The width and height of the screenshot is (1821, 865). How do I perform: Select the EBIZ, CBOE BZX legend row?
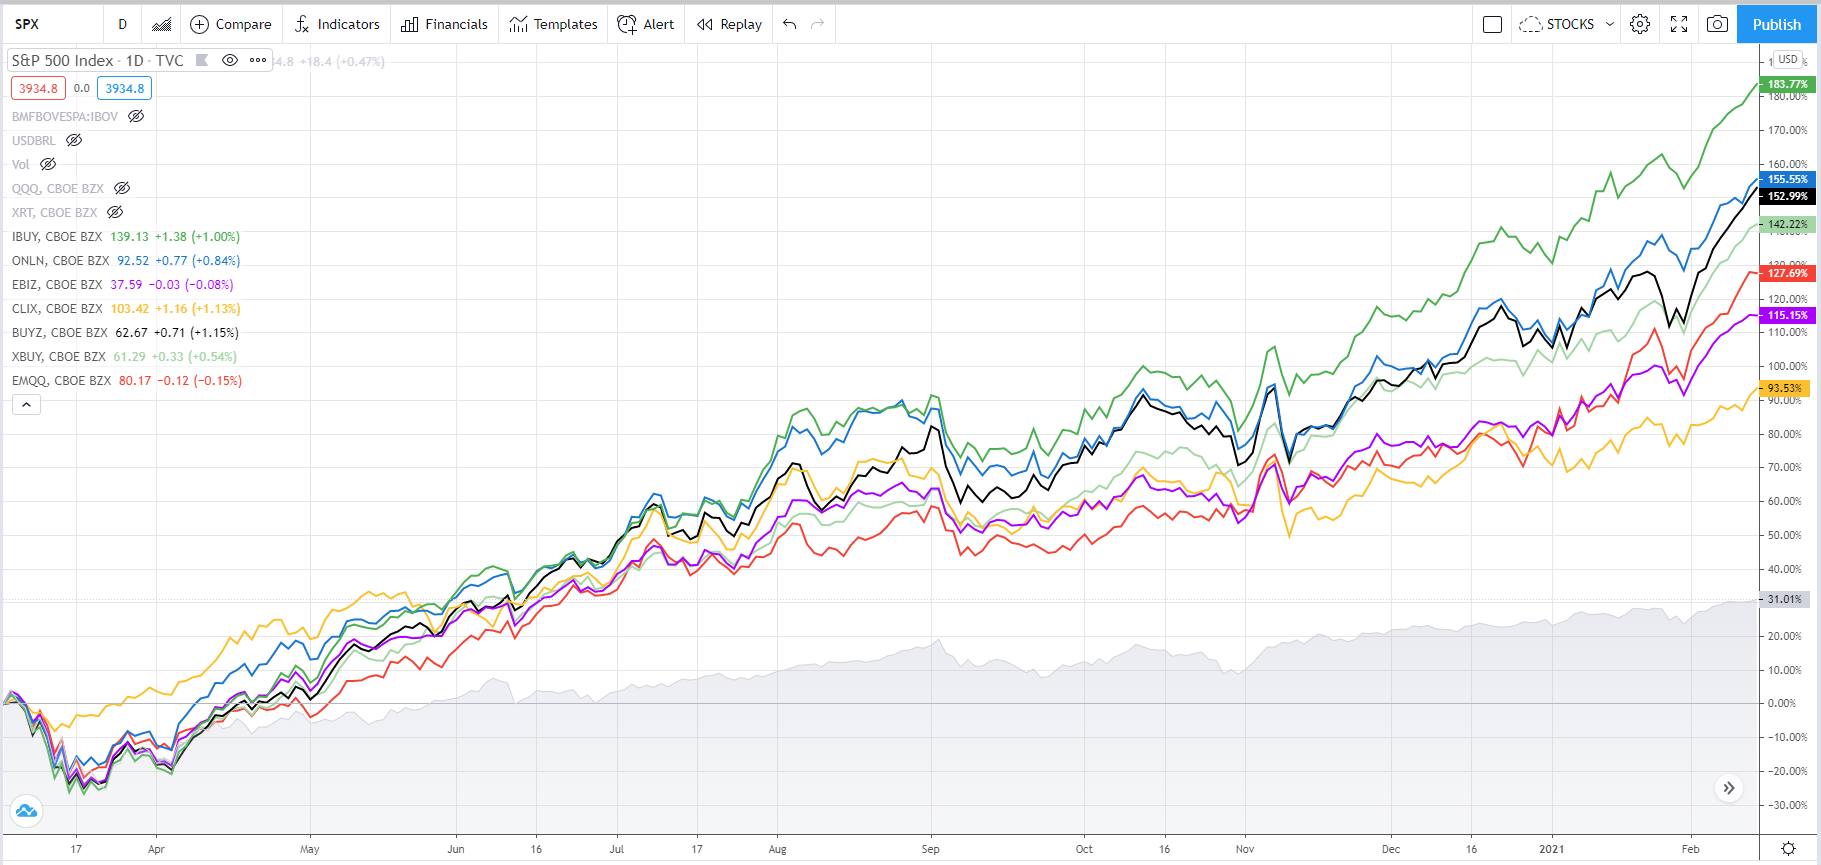122,285
